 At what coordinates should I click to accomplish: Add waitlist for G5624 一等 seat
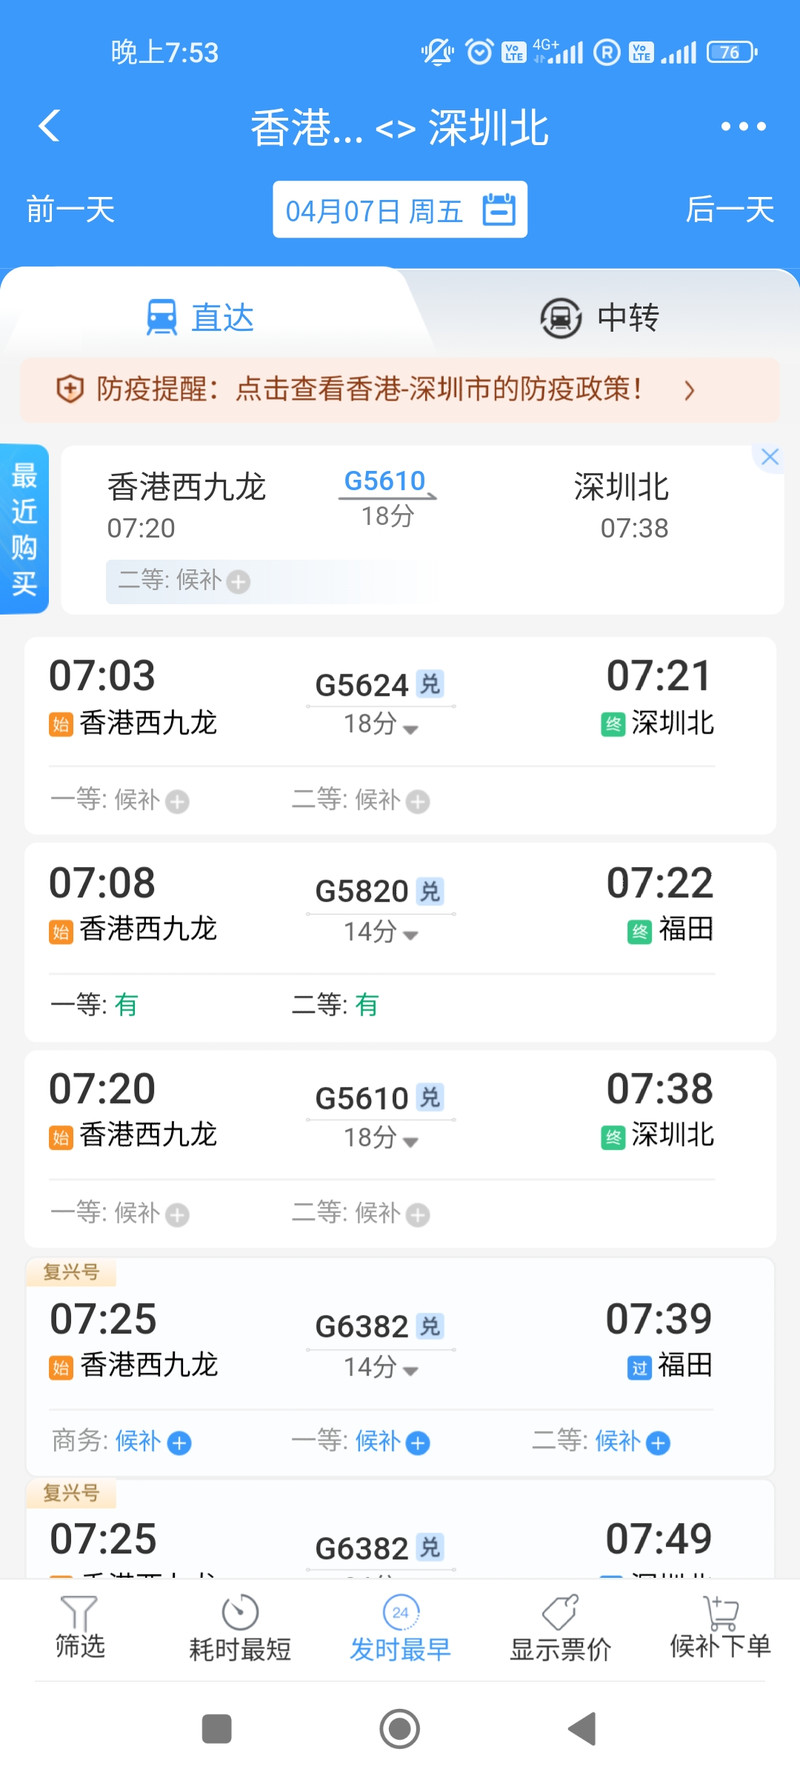tap(178, 801)
